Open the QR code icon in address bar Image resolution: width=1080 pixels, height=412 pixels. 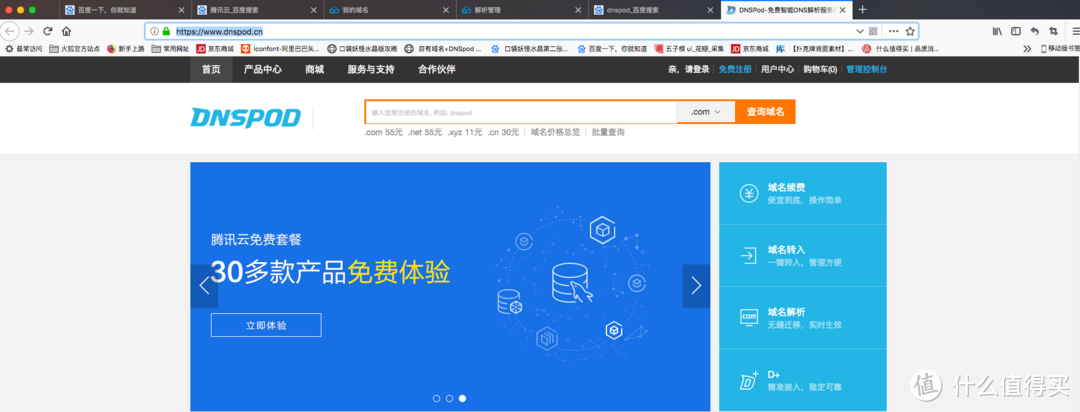coord(873,31)
